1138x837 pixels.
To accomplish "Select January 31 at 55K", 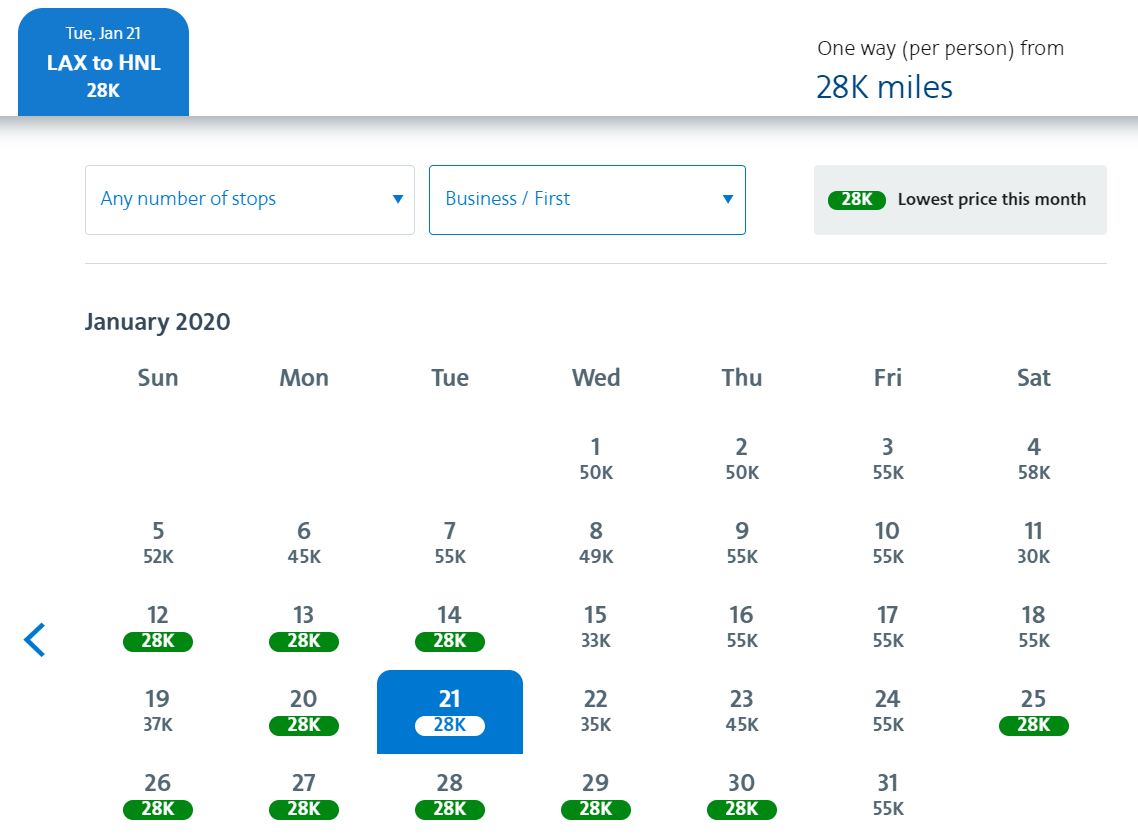I will pos(887,795).
